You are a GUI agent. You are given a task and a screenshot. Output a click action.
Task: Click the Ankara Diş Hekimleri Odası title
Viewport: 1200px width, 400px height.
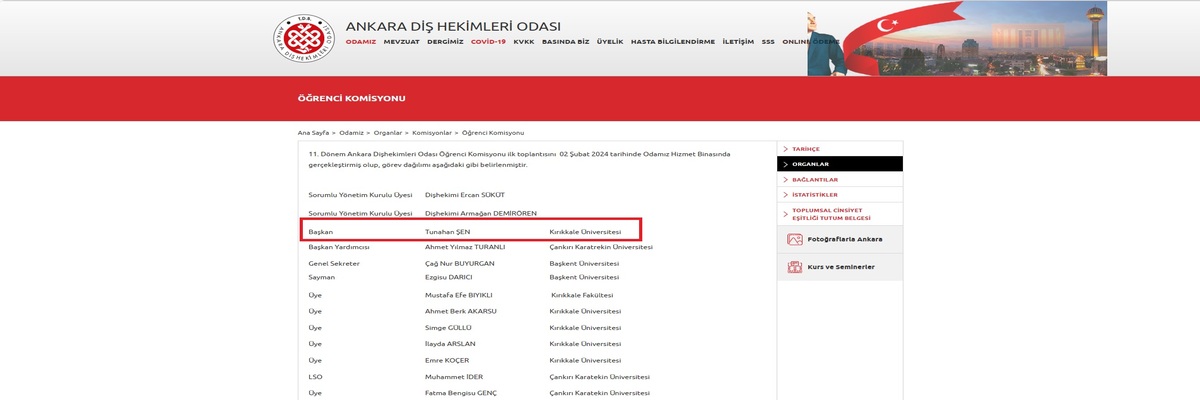point(453,26)
